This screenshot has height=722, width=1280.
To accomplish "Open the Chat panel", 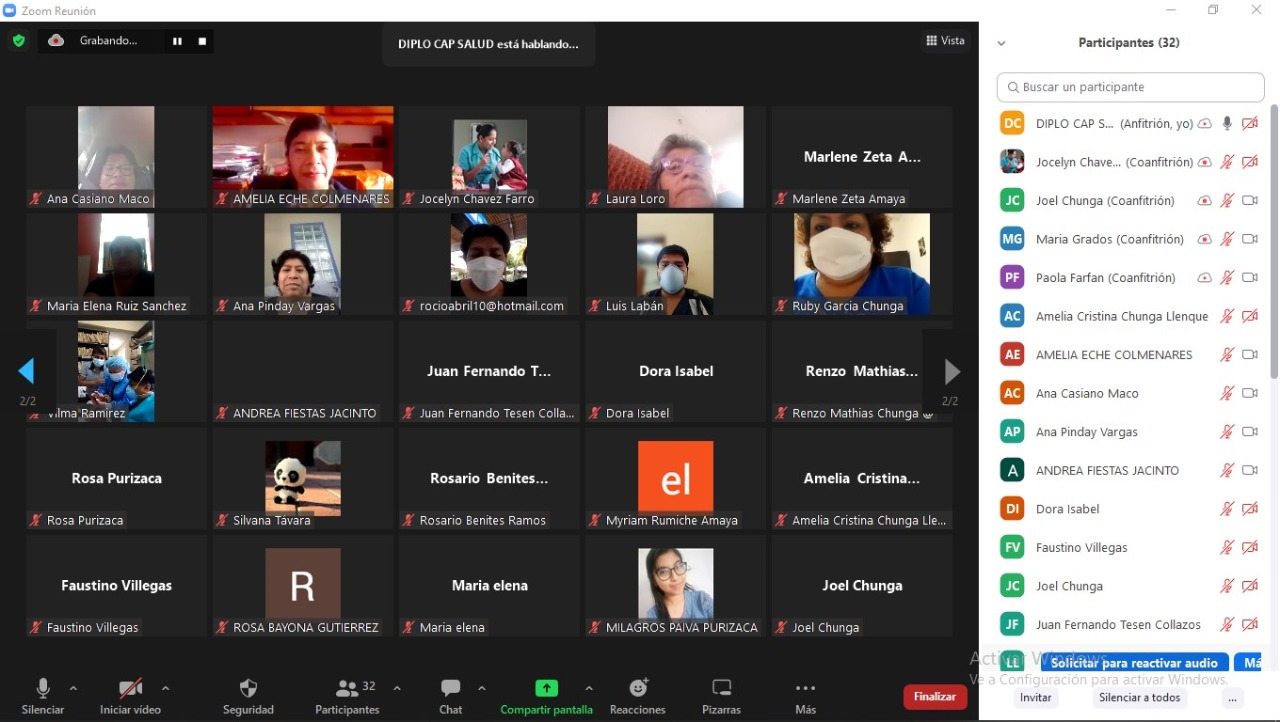I will point(451,696).
